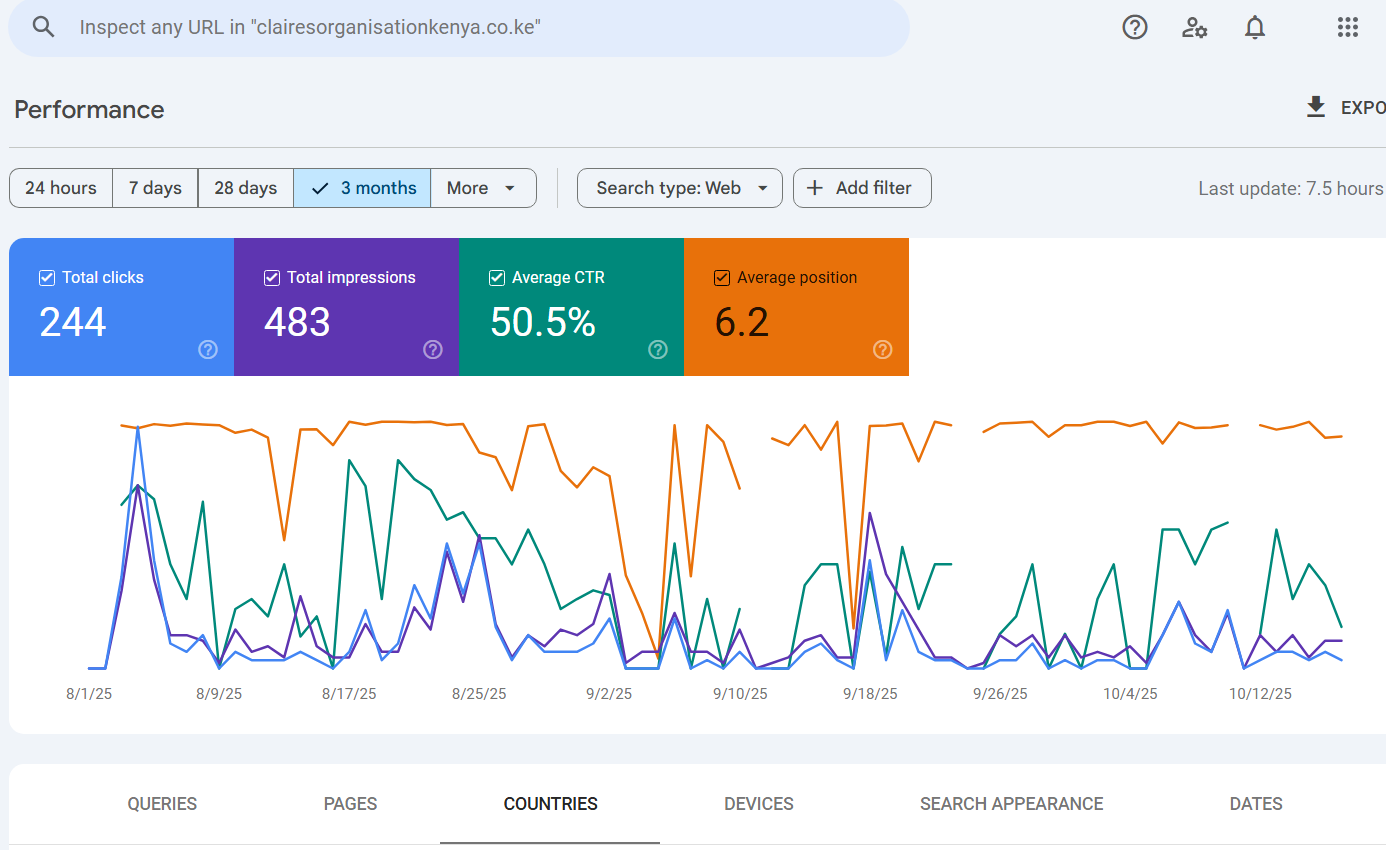The height and width of the screenshot is (850, 1386).
Task: Disable the Average CTR checkbox
Action: pos(497,278)
